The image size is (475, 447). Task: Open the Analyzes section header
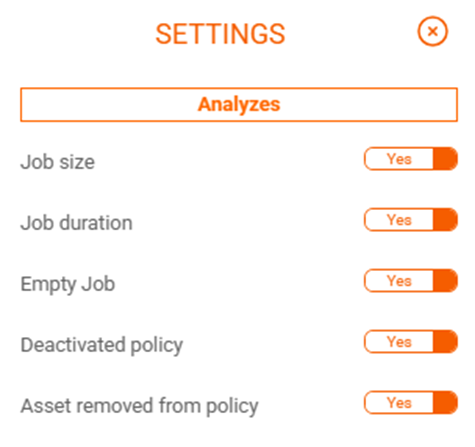point(239,105)
